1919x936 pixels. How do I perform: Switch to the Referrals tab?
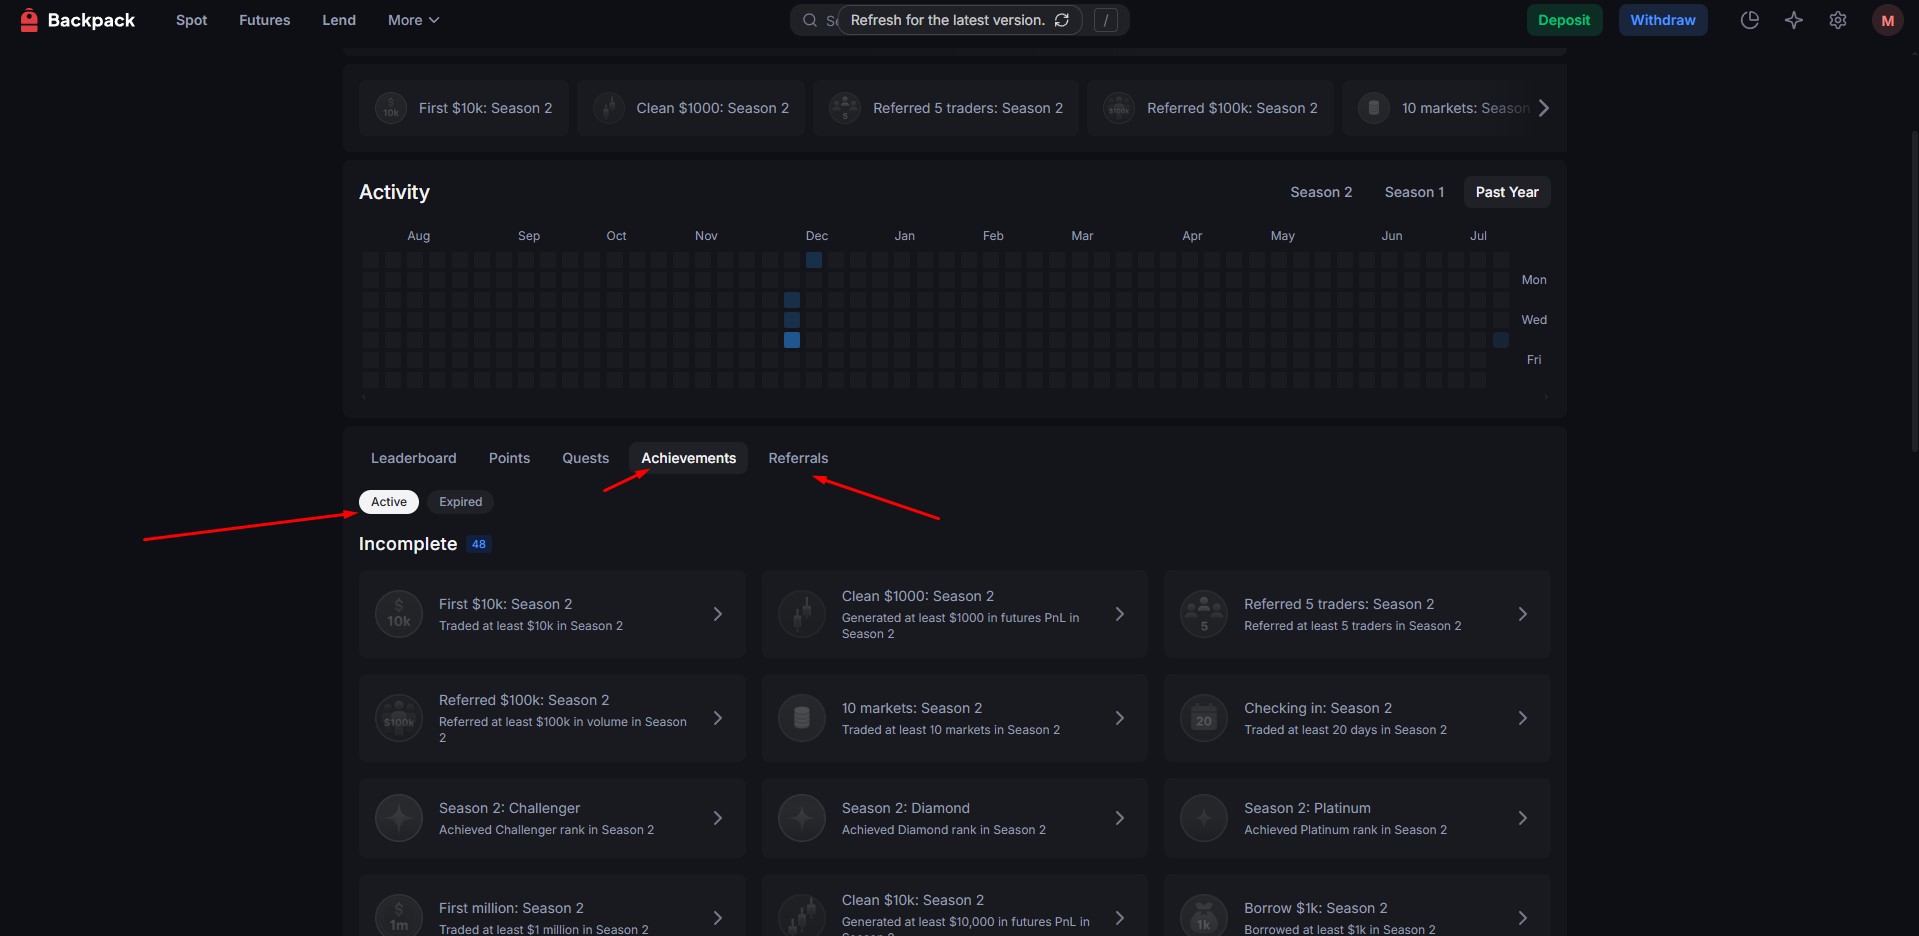(798, 458)
